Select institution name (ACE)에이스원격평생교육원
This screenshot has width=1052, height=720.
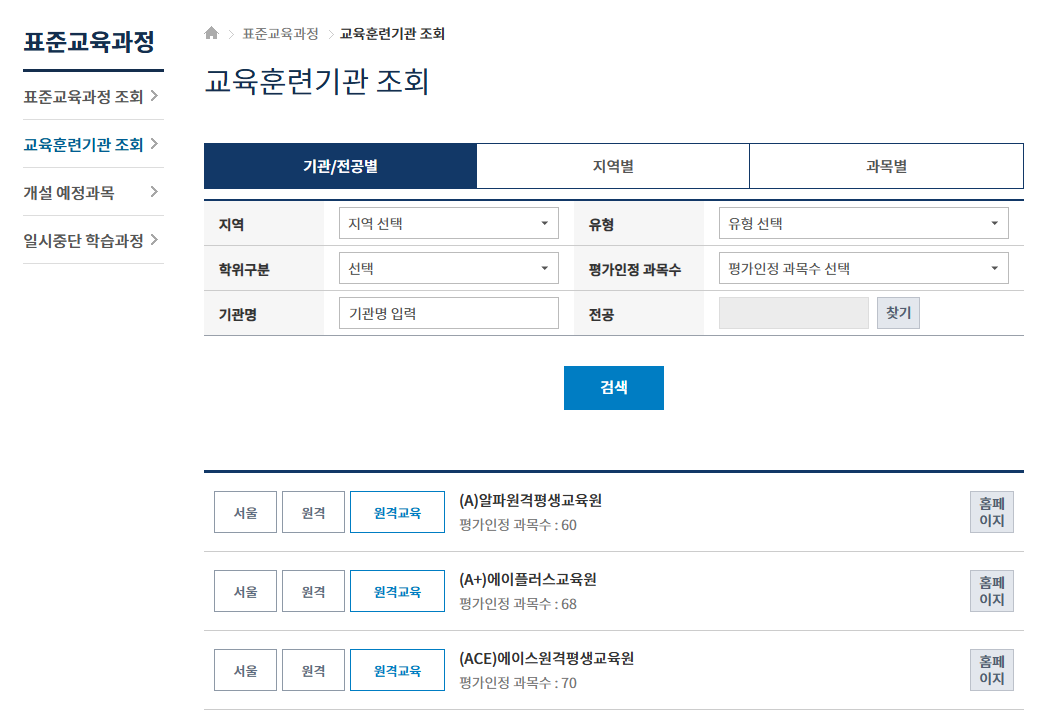[x=546, y=658]
